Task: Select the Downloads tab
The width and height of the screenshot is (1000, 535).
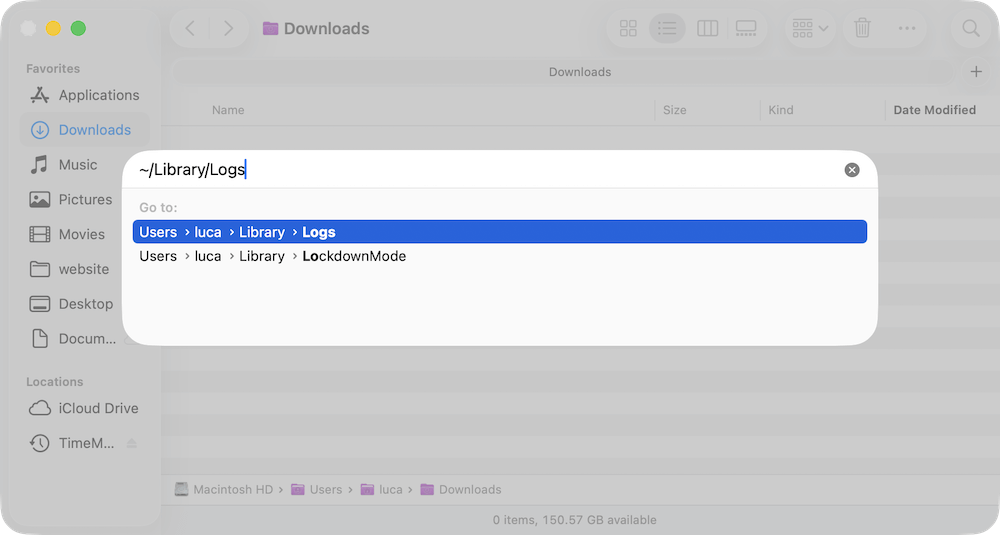Action: tap(563, 72)
